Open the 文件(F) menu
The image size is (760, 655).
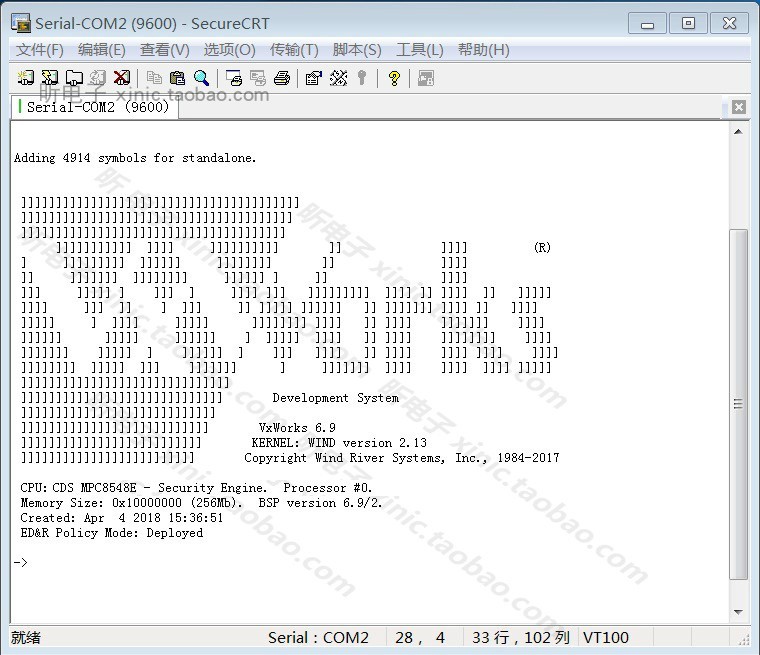(x=40, y=49)
